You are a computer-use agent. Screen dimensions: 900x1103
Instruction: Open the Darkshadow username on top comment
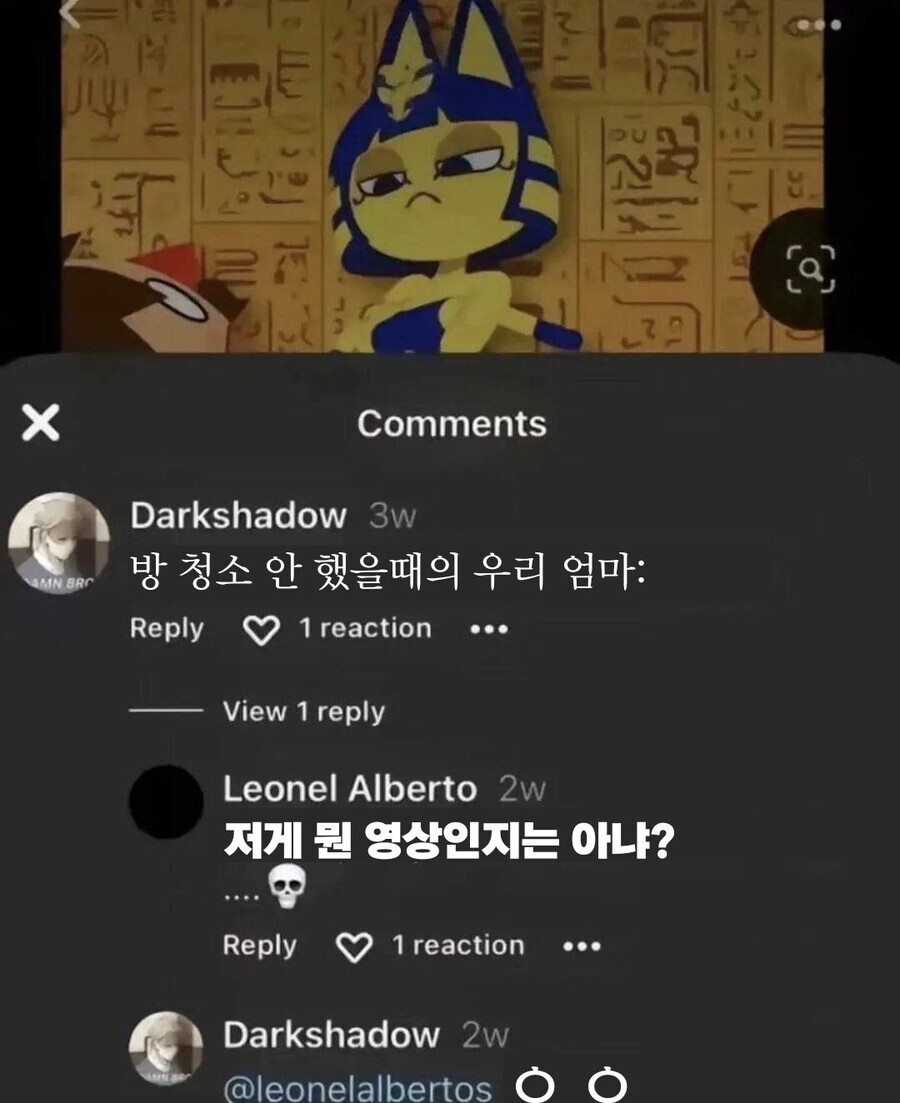[238, 515]
